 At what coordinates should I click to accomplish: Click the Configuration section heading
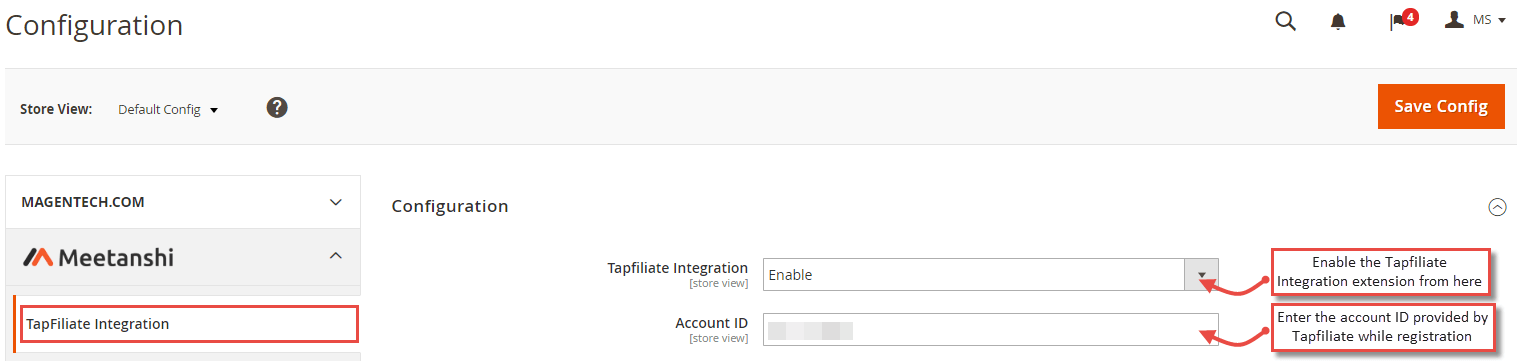click(450, 206)
